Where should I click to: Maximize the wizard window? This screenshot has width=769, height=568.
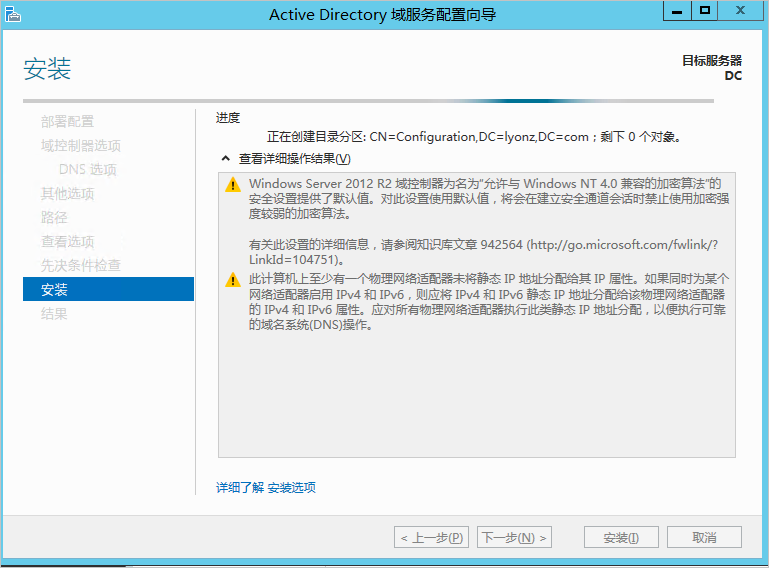[x=705, y=11]
